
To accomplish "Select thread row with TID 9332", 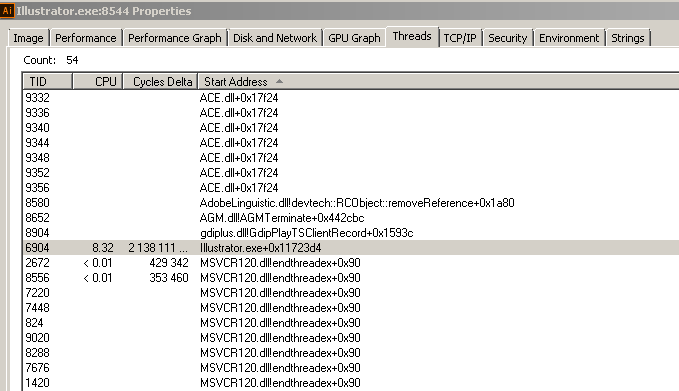I will pyautogui.click(x=351, y=98).
